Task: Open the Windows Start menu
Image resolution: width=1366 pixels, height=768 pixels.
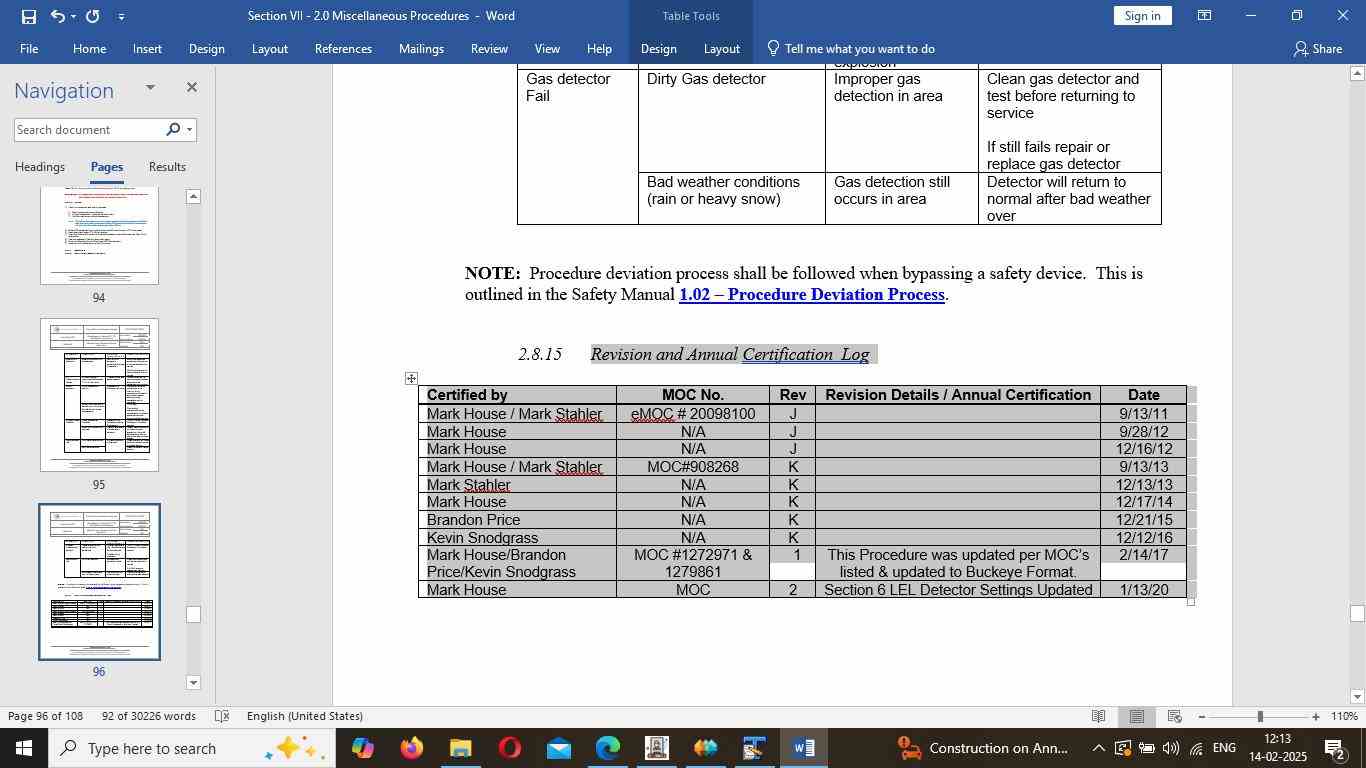Action: coord(23,748)
